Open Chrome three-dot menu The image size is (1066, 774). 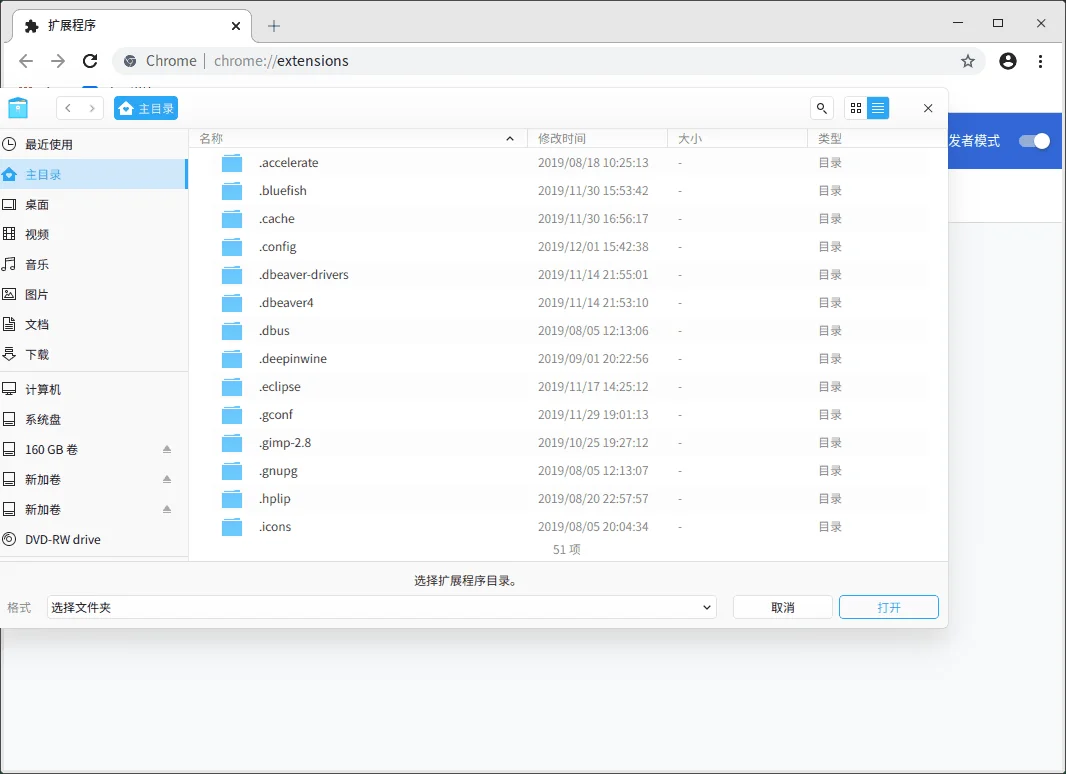pos(1040,61)
